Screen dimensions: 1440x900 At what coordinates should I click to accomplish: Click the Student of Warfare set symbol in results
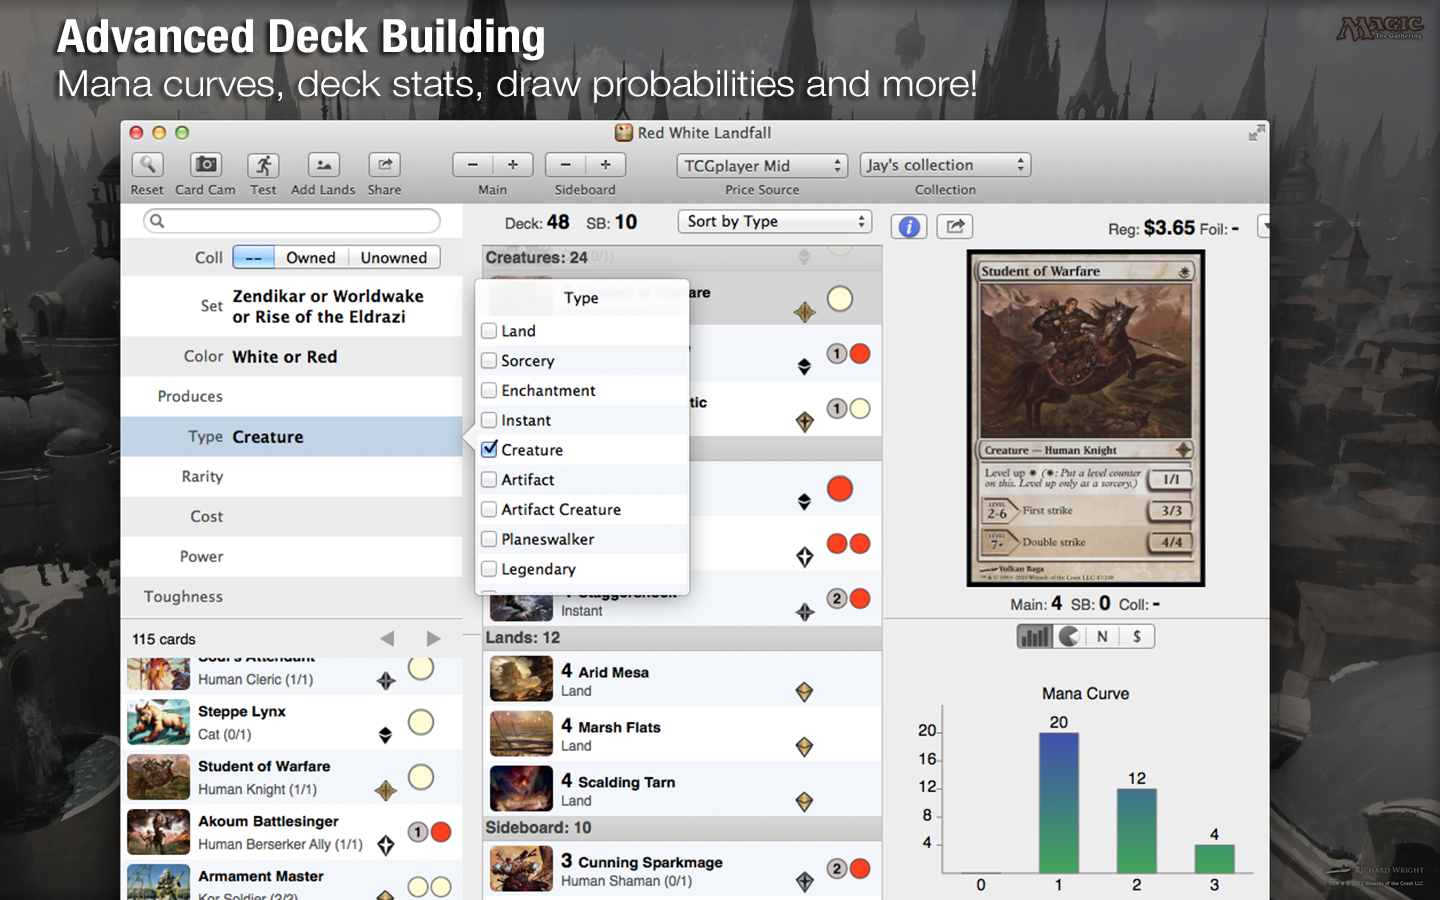click(386, 791)
